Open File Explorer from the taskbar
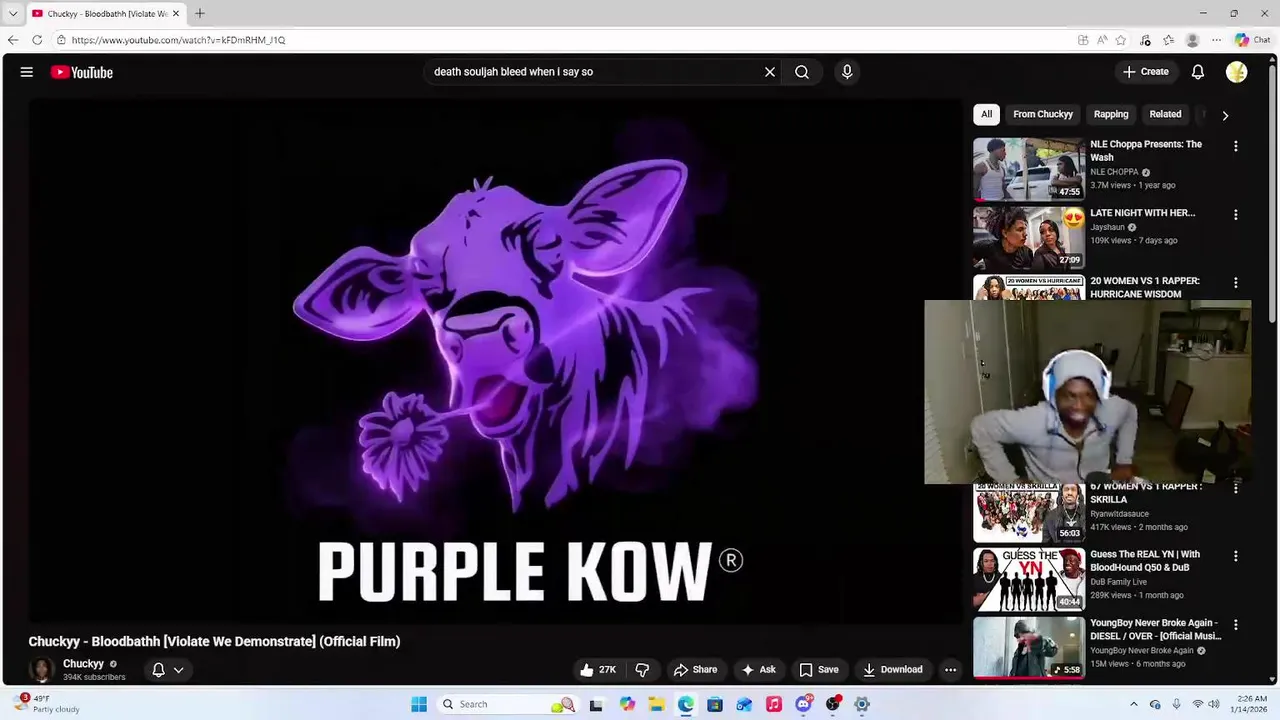Screen dimensions: 1280x720 (656, 704)
